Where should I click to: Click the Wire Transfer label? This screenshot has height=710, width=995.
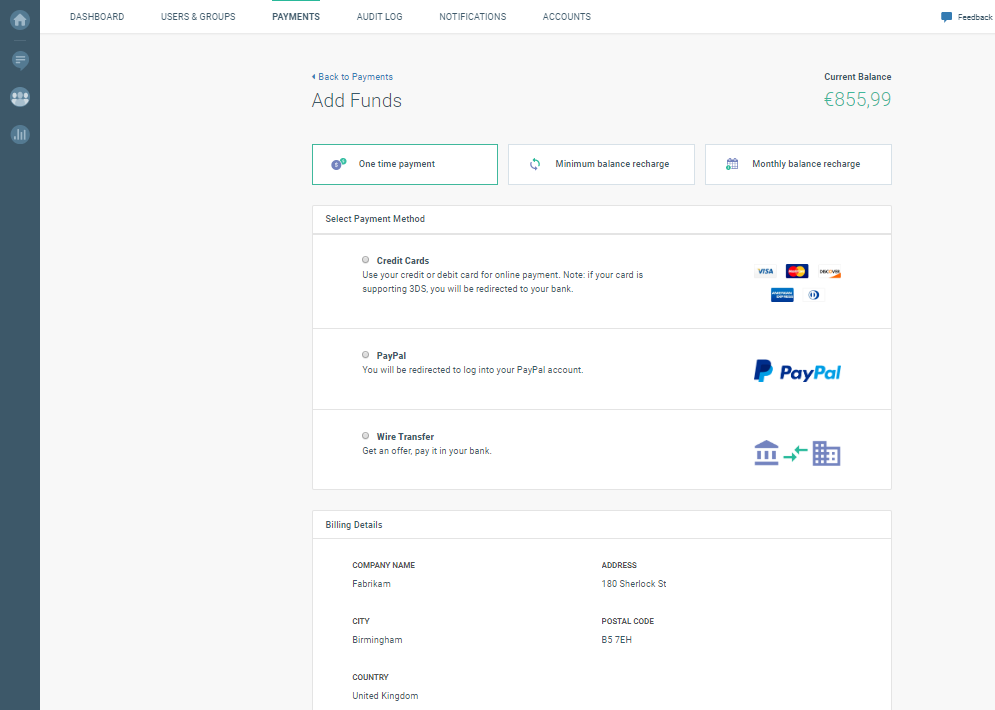405,437
